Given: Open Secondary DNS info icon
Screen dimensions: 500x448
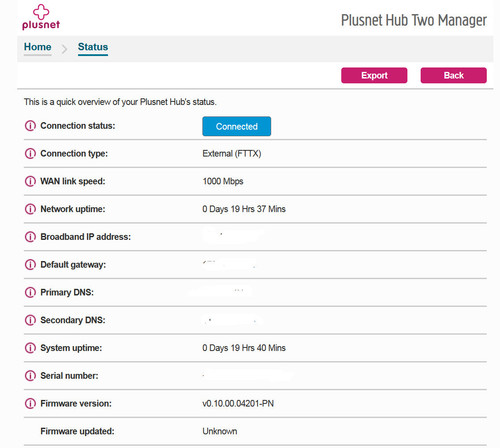Looking at the screenshot, I should coord(30,320).
